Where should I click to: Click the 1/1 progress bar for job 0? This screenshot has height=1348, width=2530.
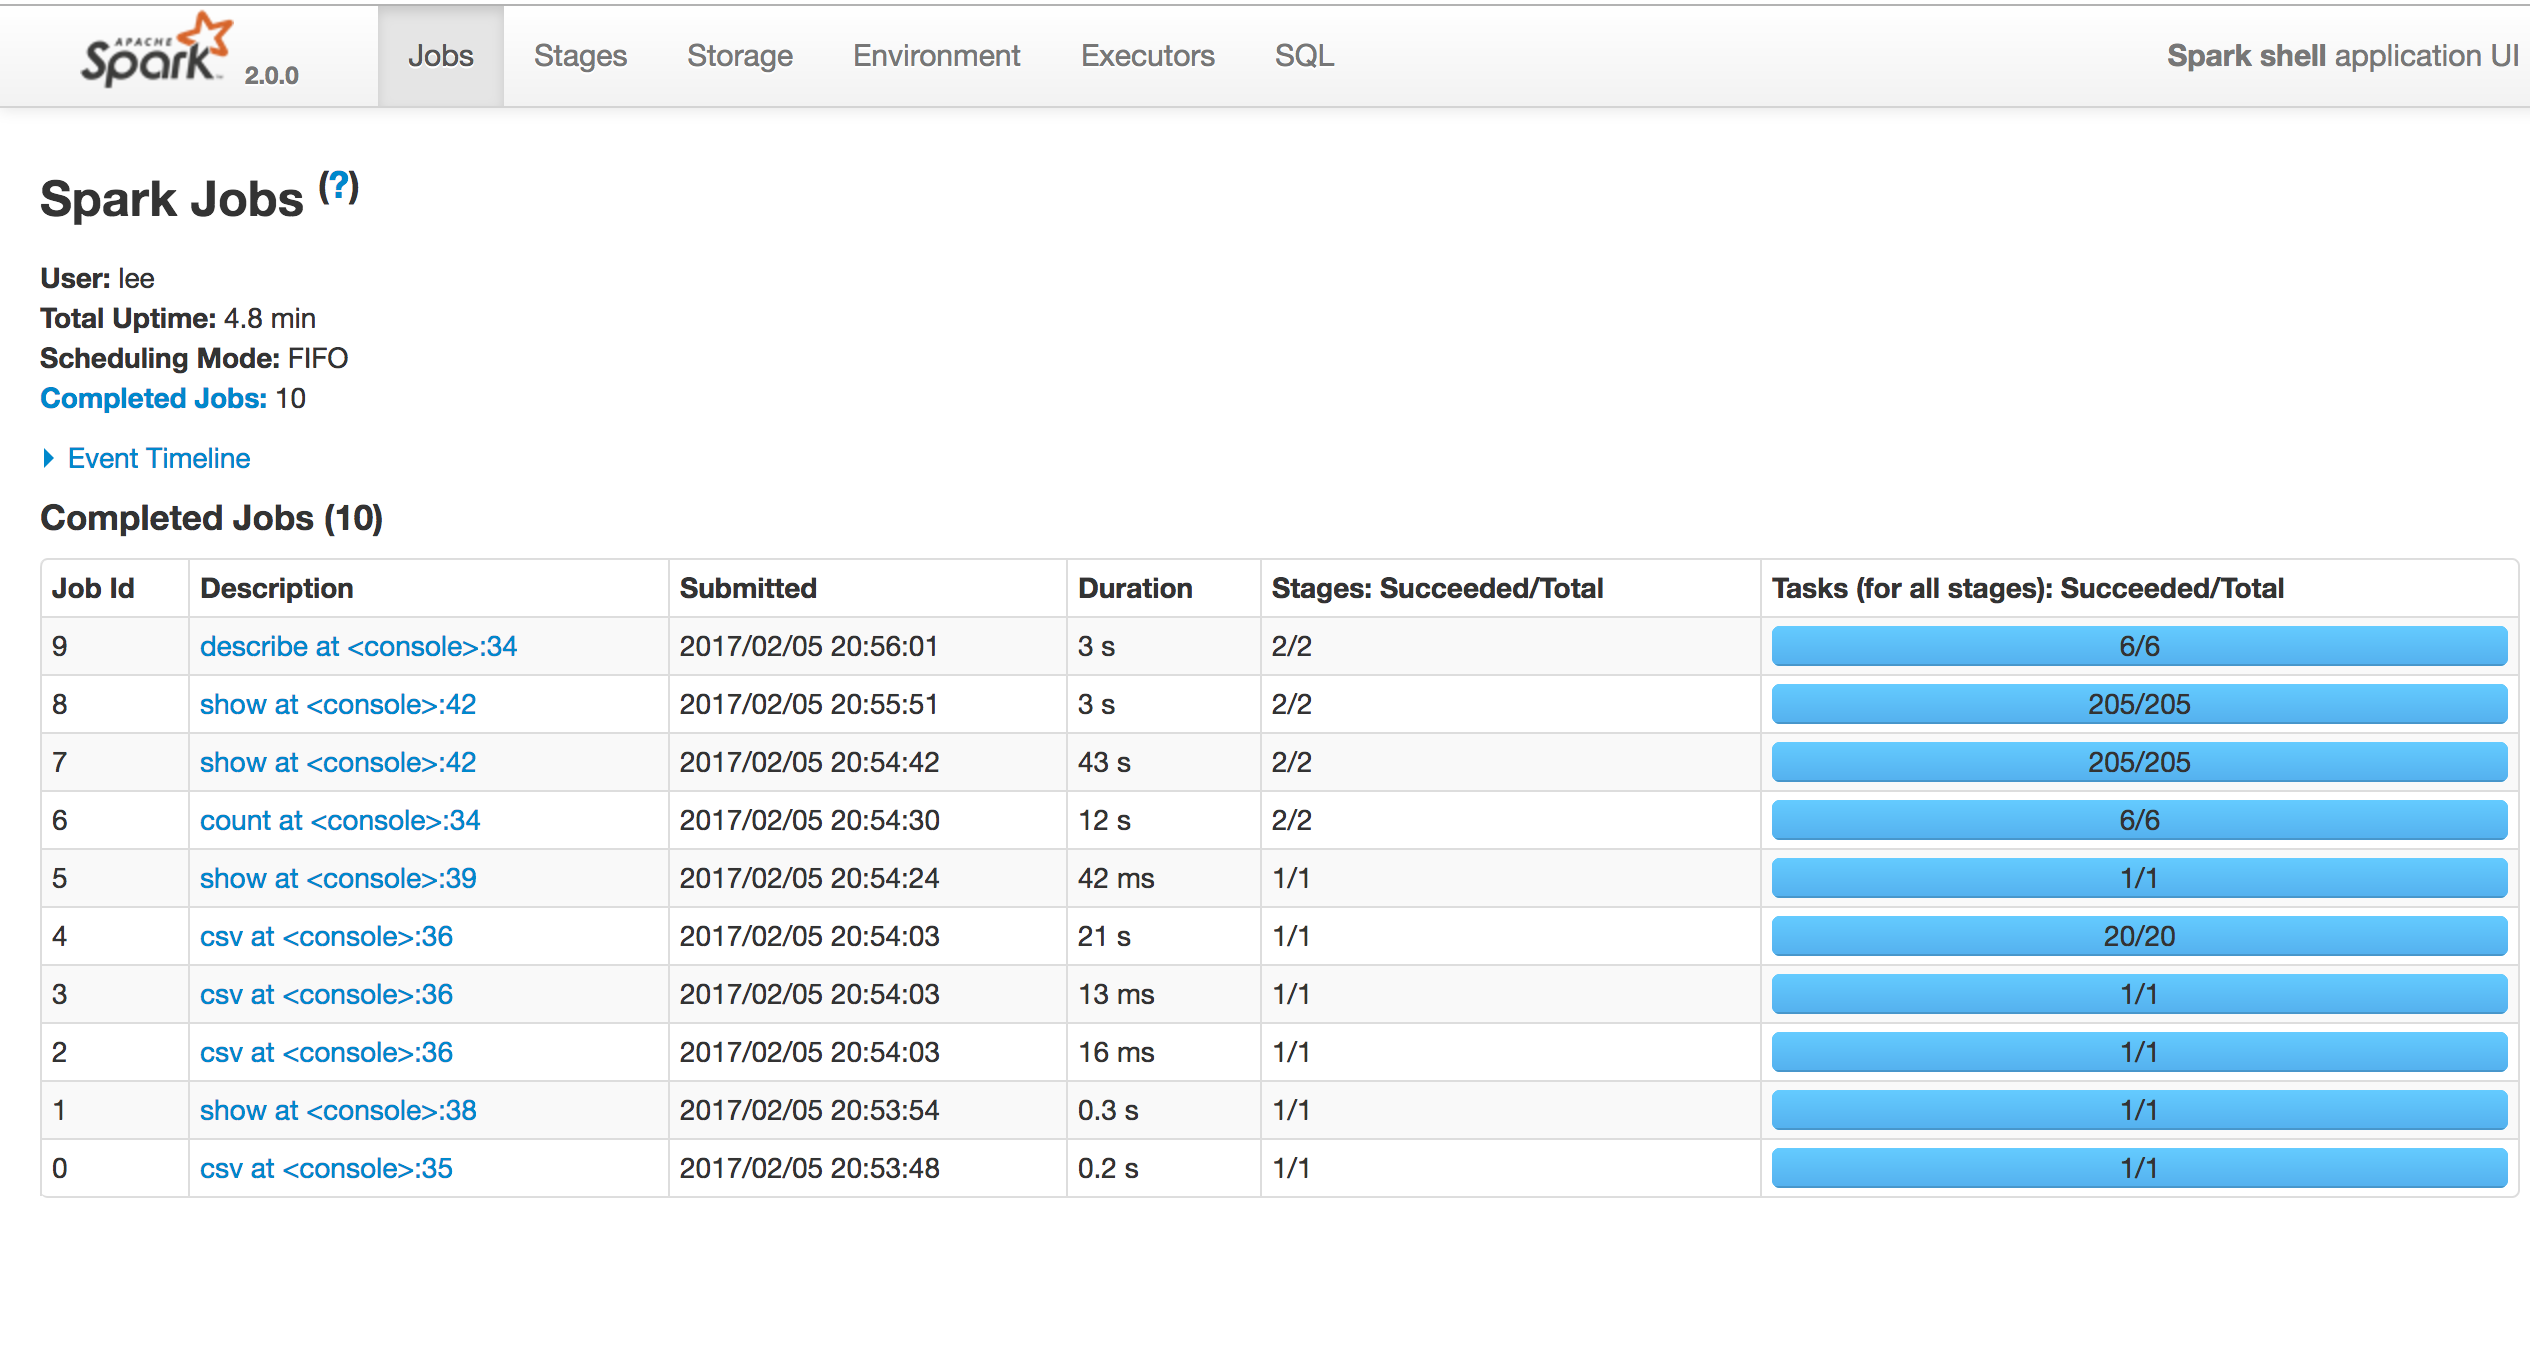[x=2139, y=1168]
